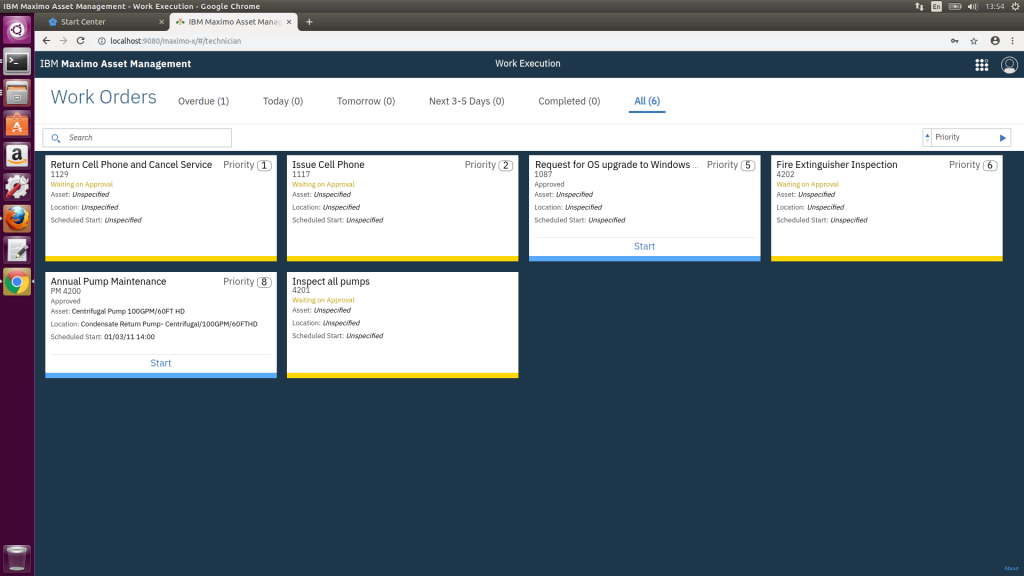The height and width of the screenshot is (576, 1024).
Task: Open the Trash from the dock
Action: point(17,558)
